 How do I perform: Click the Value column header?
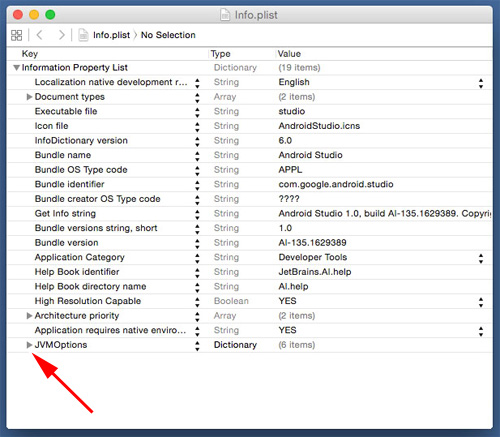pos(289,54)
